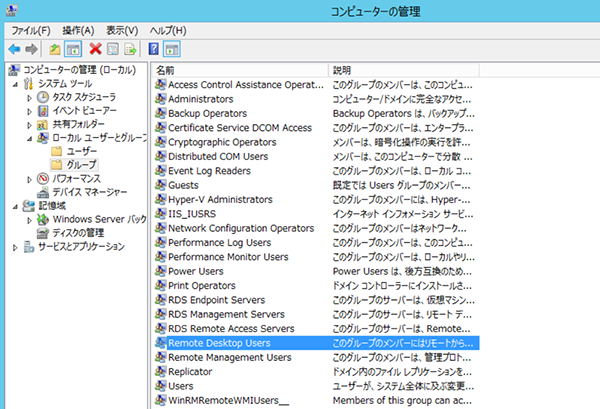Click the タスク スケジューラ clock icon
This screenshot has width=600, height=409.
43,97
